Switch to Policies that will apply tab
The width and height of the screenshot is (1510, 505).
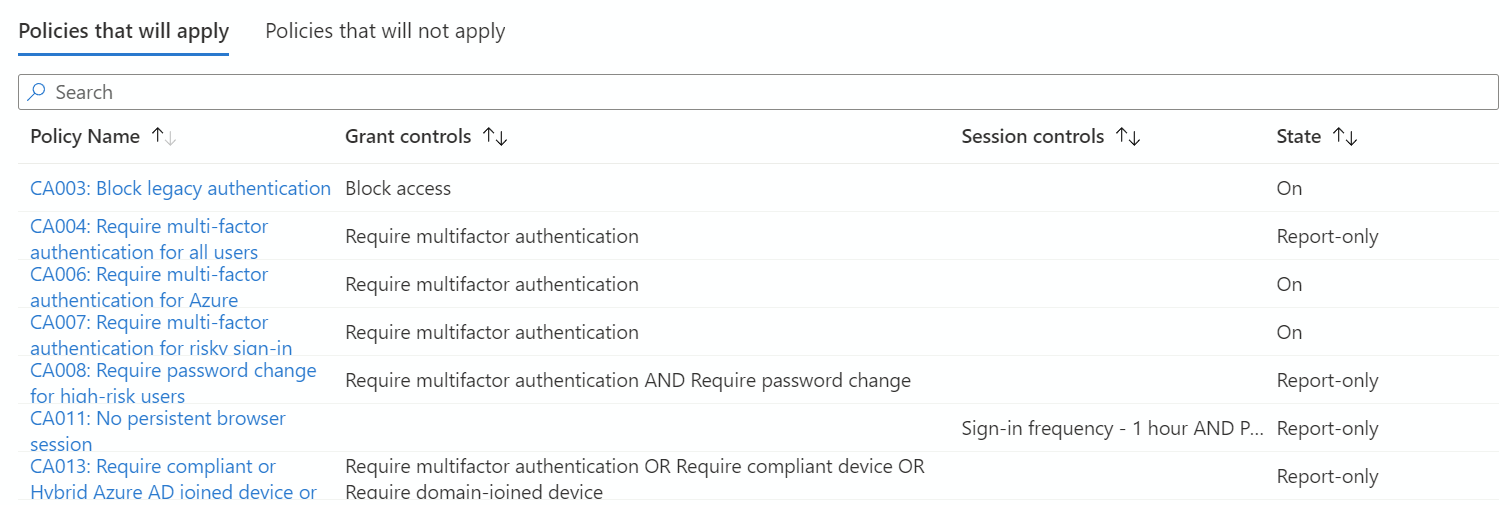point(124,31)
